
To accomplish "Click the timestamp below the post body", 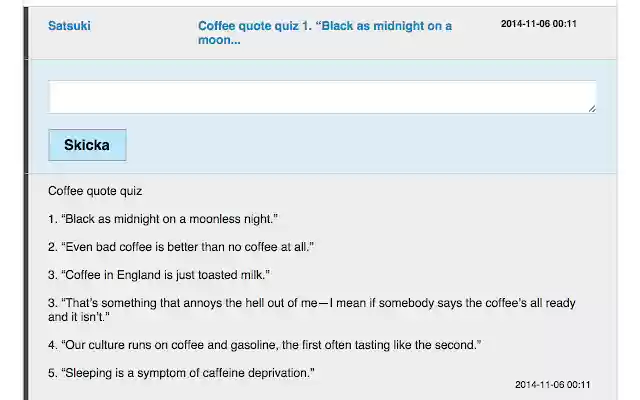I will pos(552,385).
